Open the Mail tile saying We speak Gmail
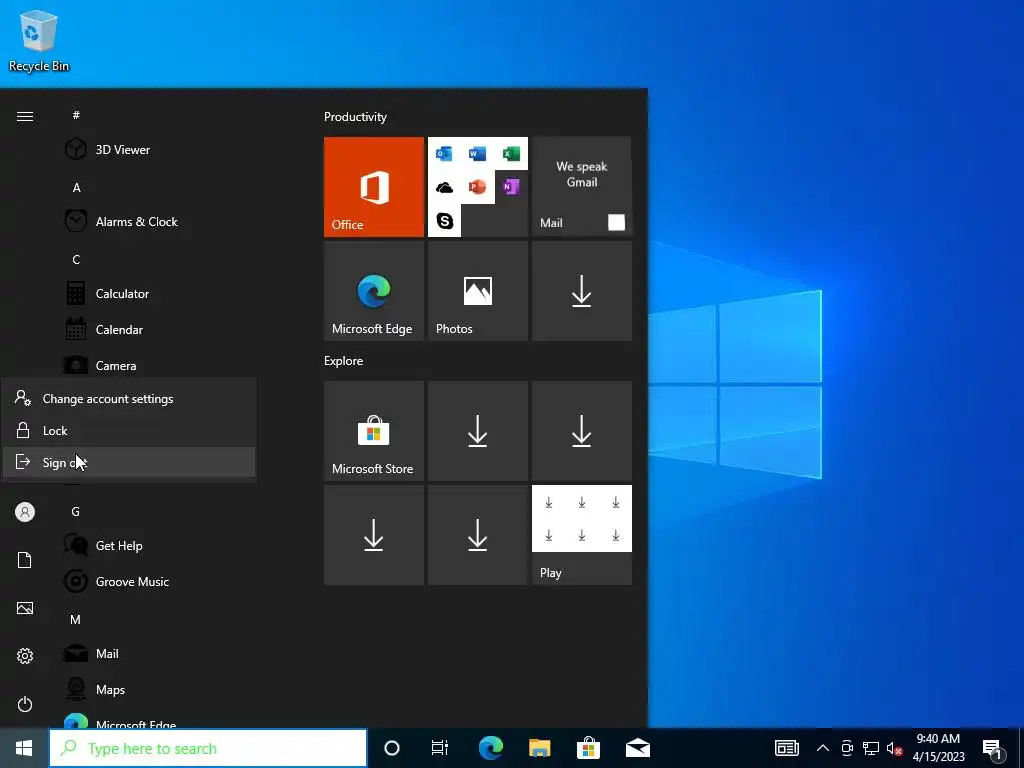The image size is (1024, 768). pos(581,187)
